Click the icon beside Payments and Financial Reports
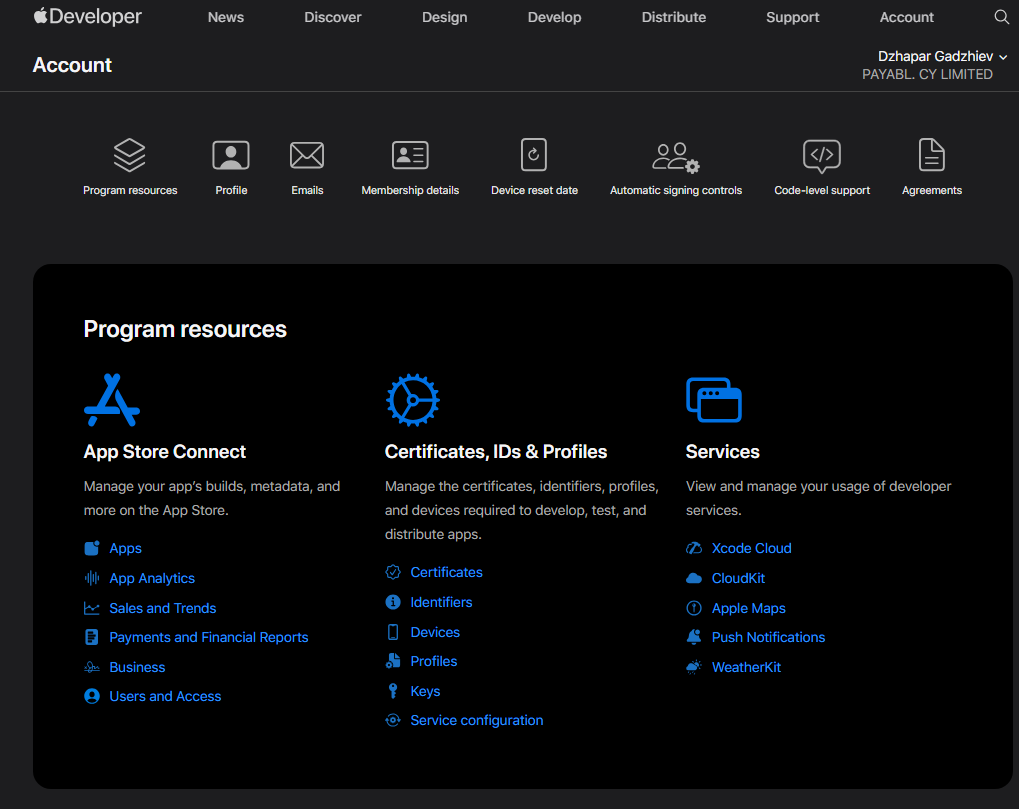 [x=92, y=637]
